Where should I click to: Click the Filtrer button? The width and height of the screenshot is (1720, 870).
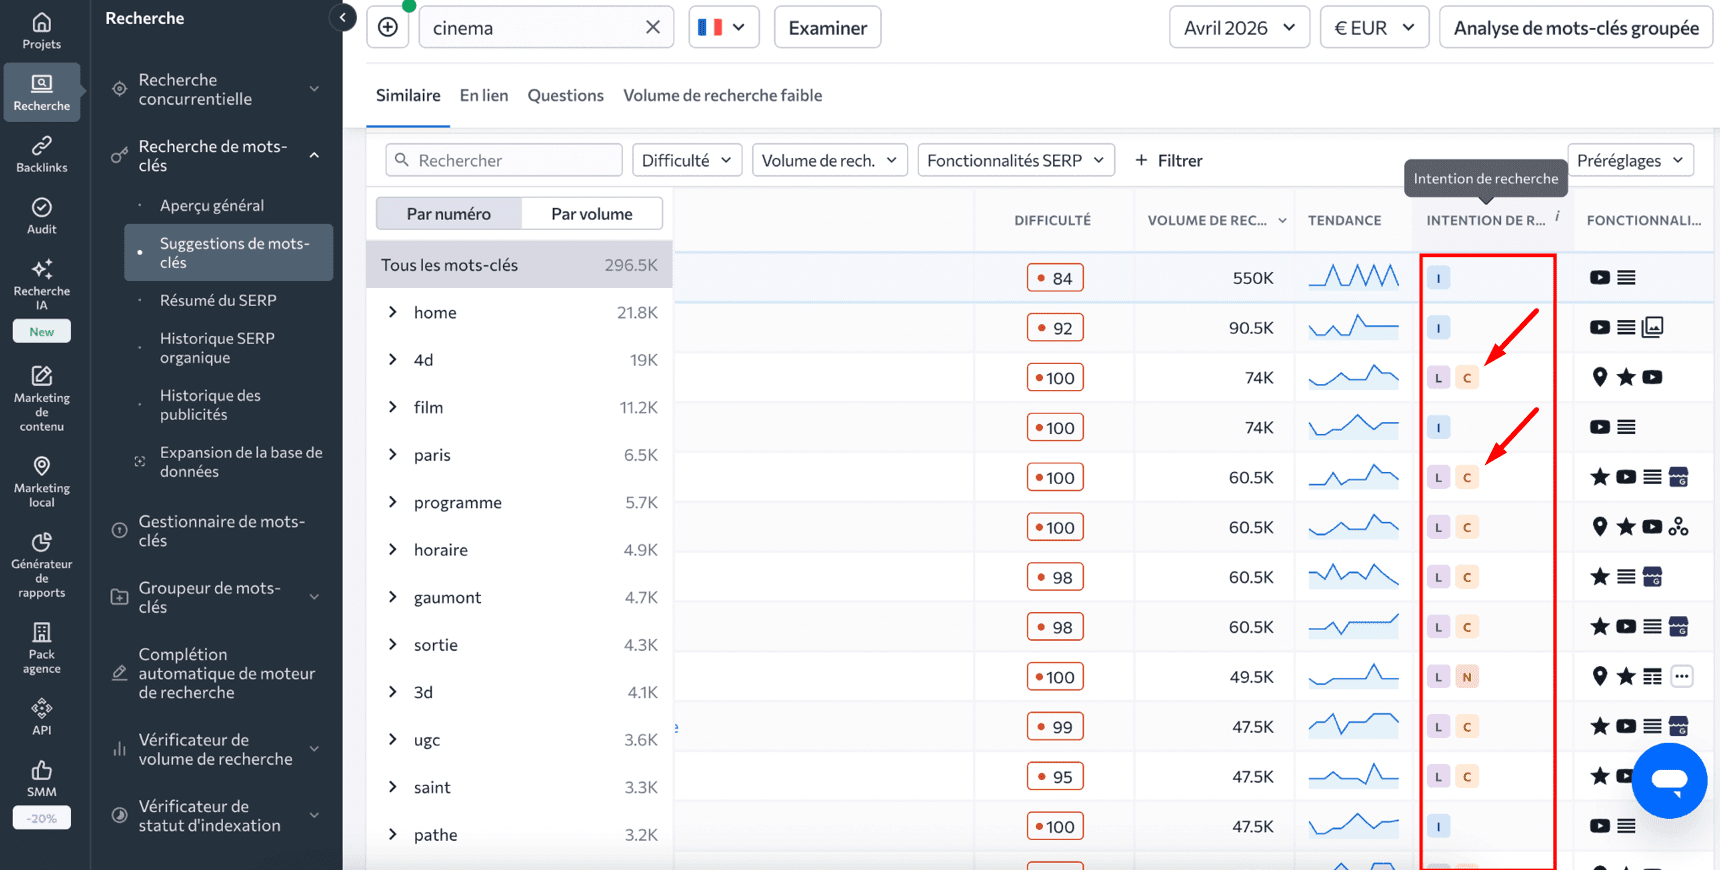tap(1168, 160)
